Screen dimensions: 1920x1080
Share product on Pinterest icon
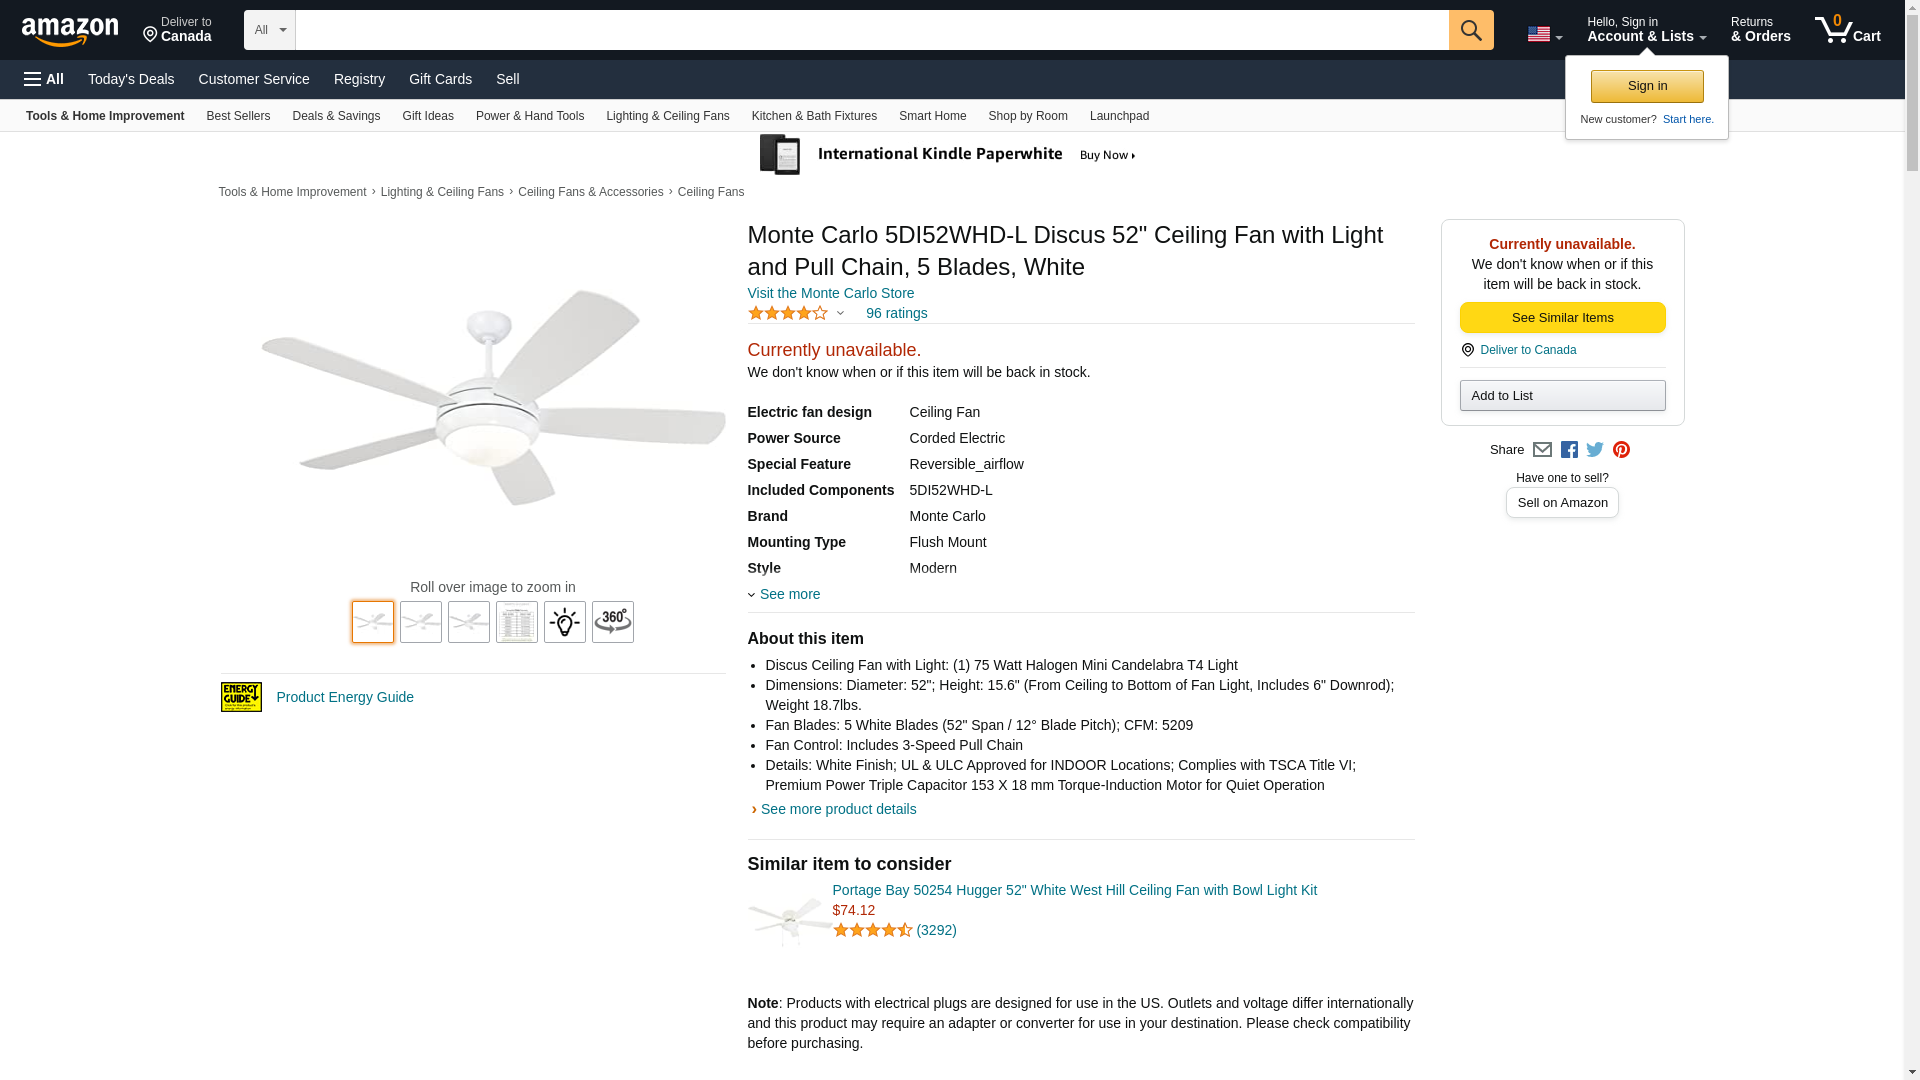[x=1621, y=450]
